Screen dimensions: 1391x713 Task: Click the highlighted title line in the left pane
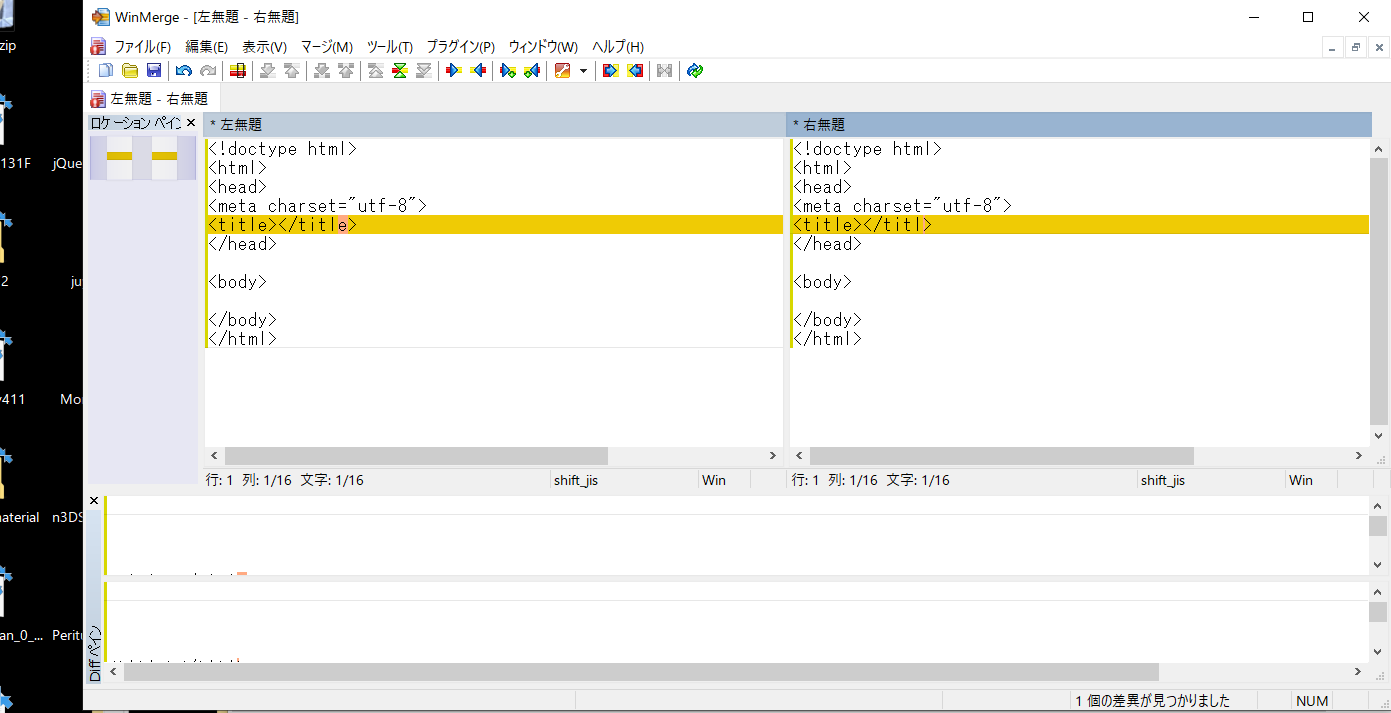coord(282,225)
